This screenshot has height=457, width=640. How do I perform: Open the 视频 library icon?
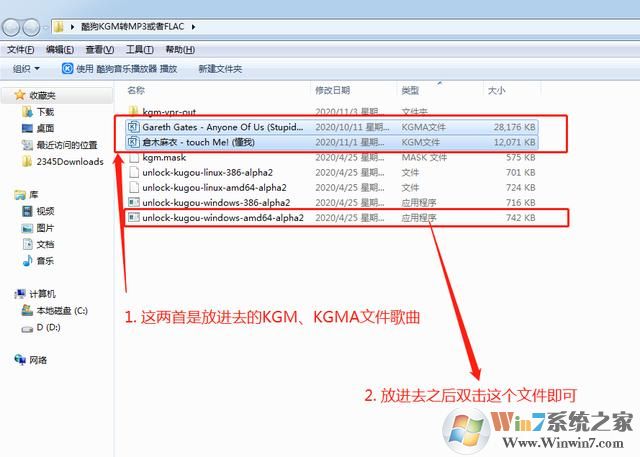(27, 211)
